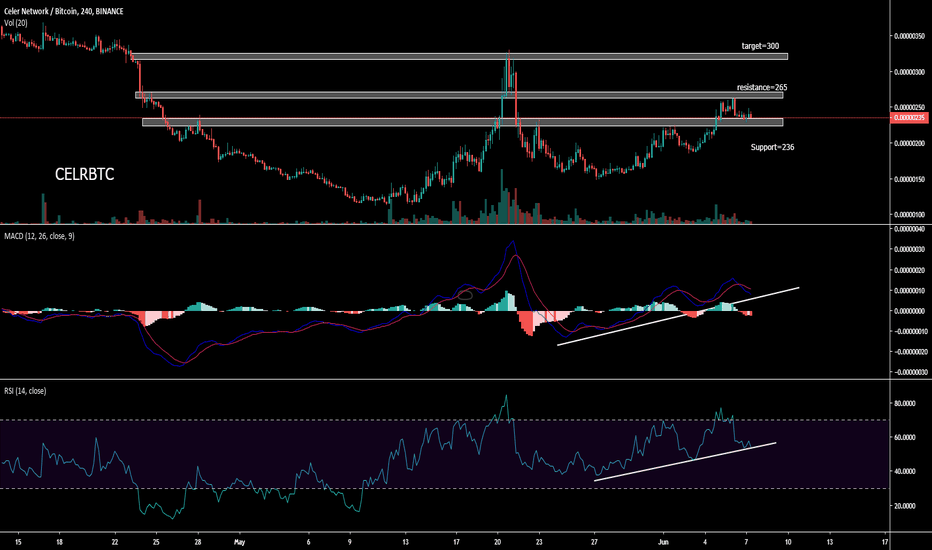Select the resistance zone rectangle near 265
This screenshot has width=932, height=550.
[459, 95]
